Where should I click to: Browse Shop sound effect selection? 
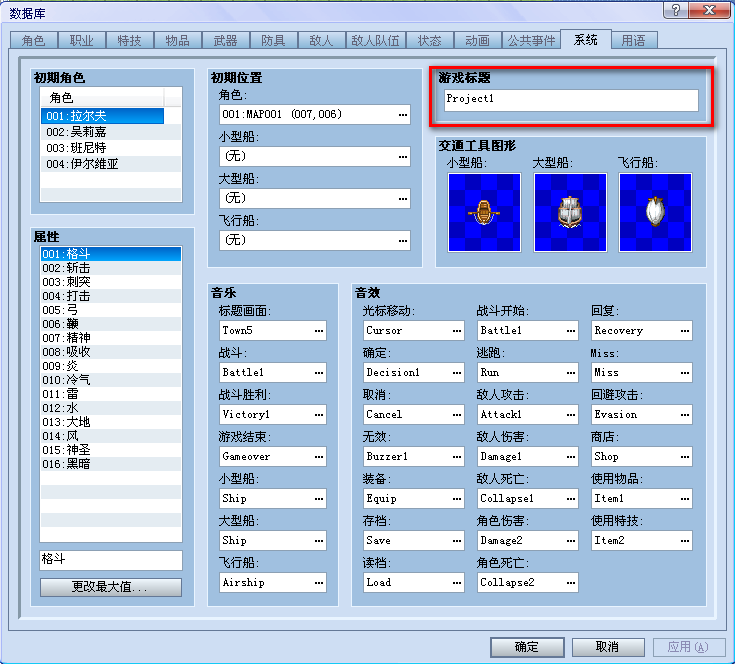click(685, 456)
